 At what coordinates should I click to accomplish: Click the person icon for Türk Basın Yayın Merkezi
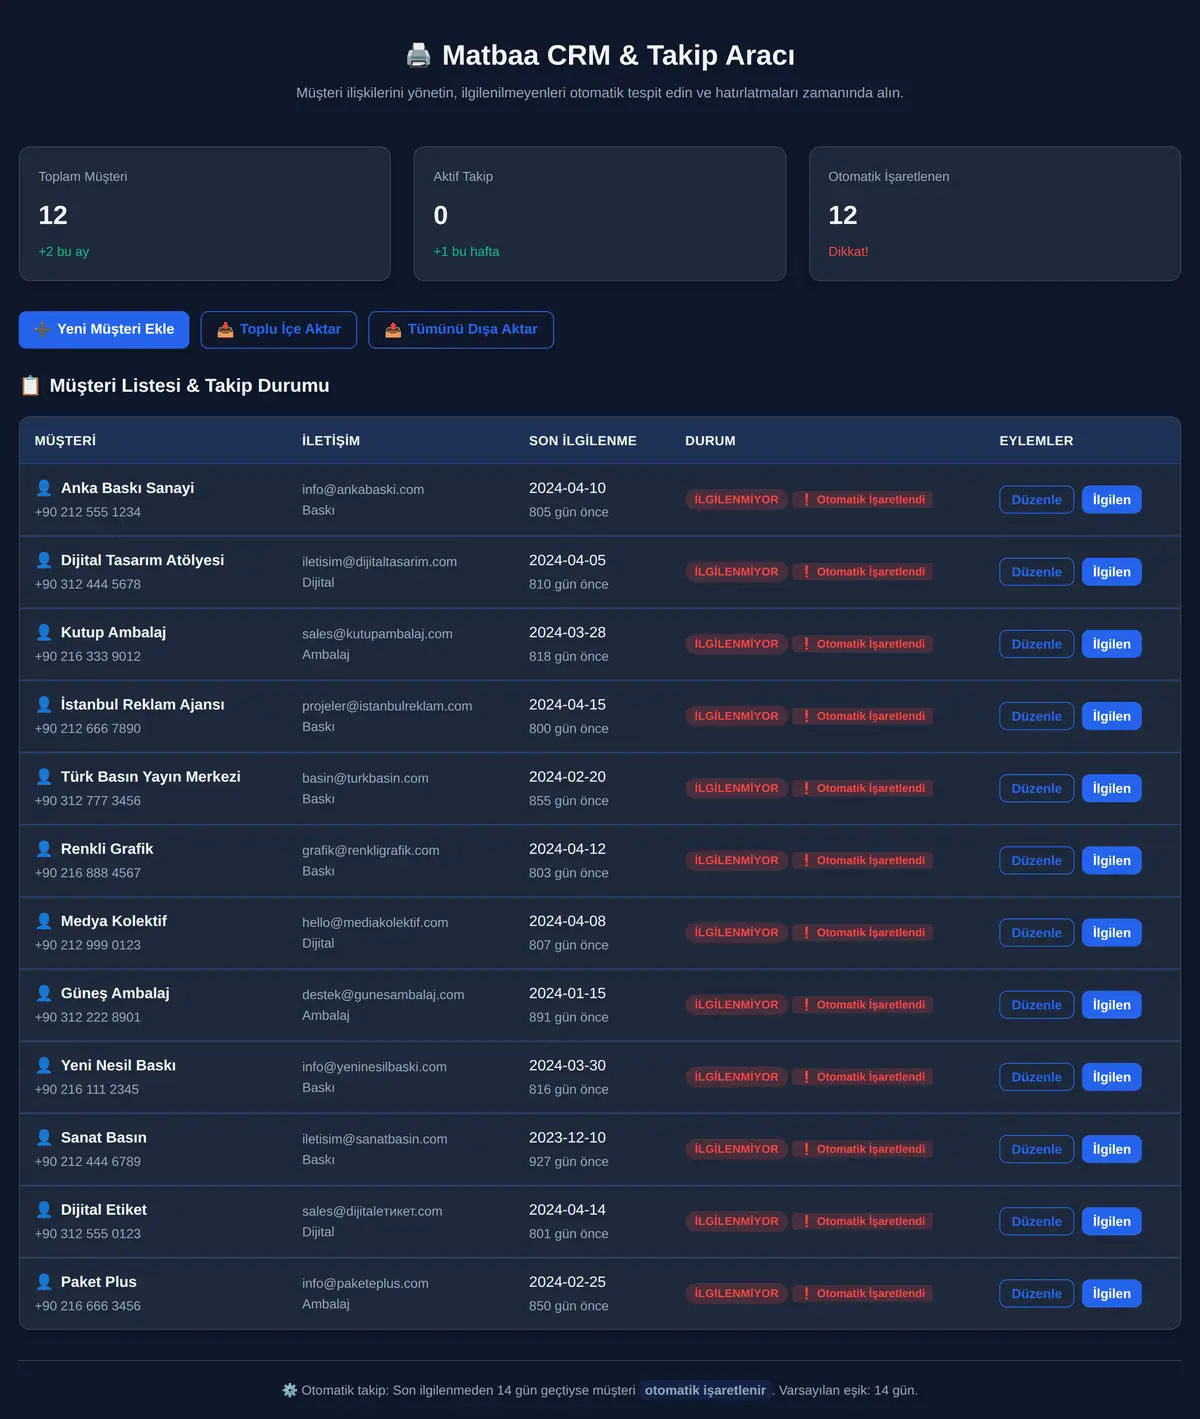coord(44,776)
